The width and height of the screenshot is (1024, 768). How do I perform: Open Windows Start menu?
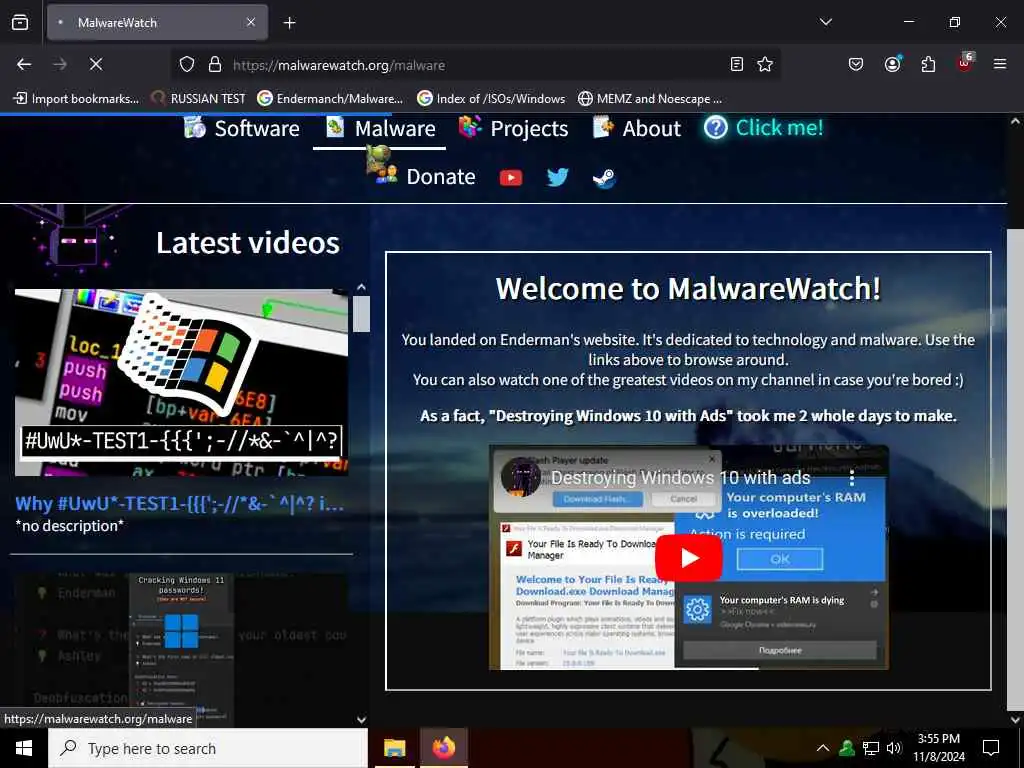(24, 748)
